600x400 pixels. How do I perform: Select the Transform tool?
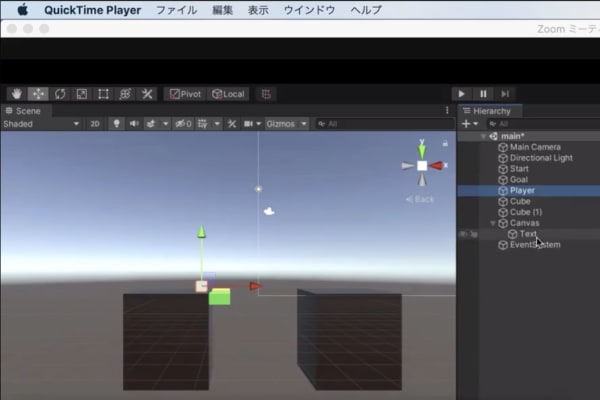tap(125, 94)
